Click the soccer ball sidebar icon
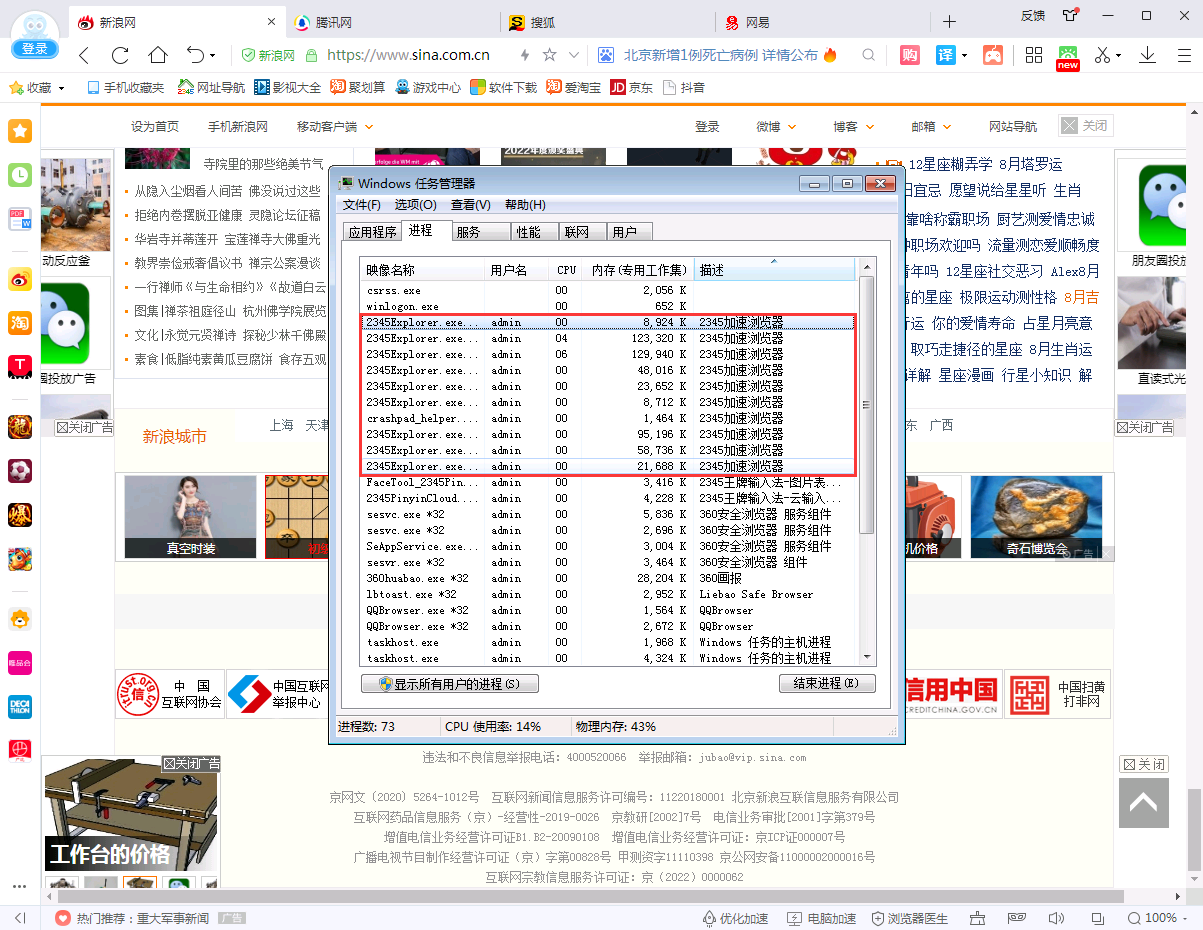 tap(20, 471)
